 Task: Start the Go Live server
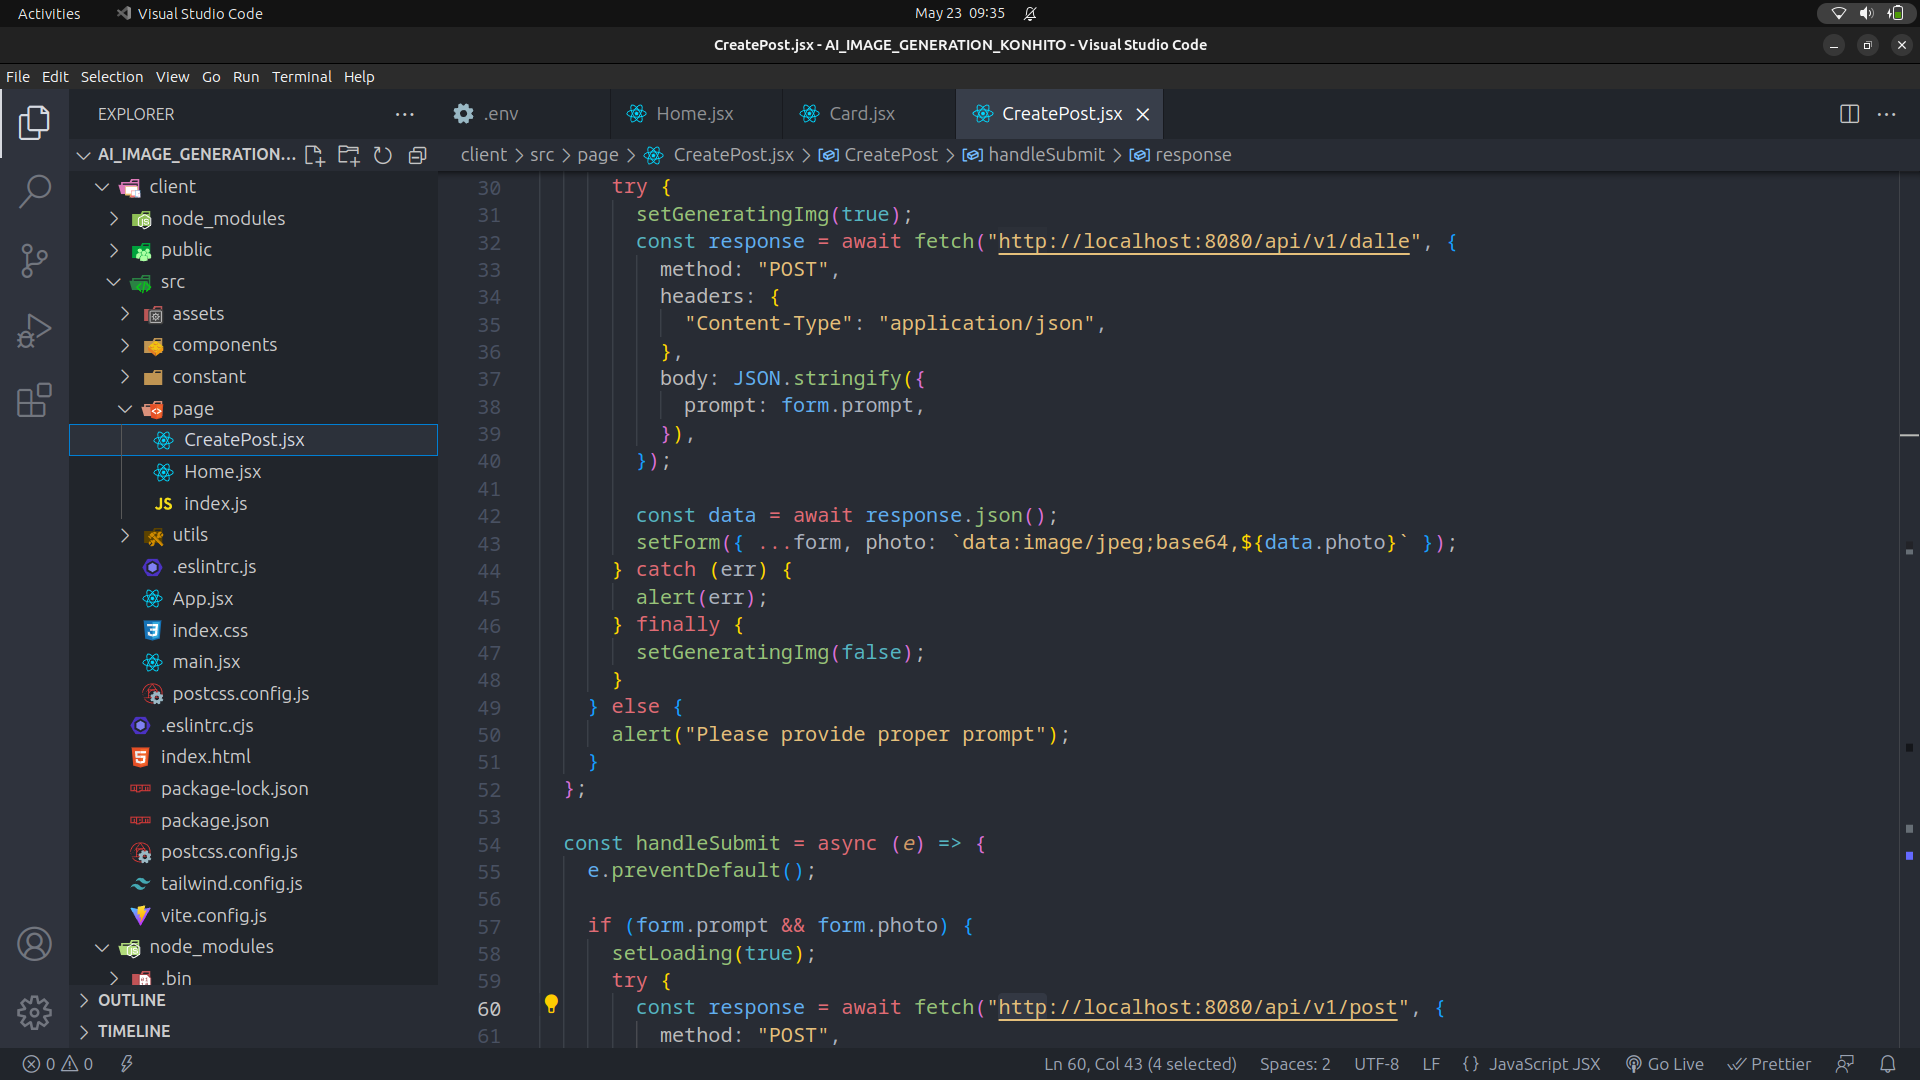(1664, 1064)
